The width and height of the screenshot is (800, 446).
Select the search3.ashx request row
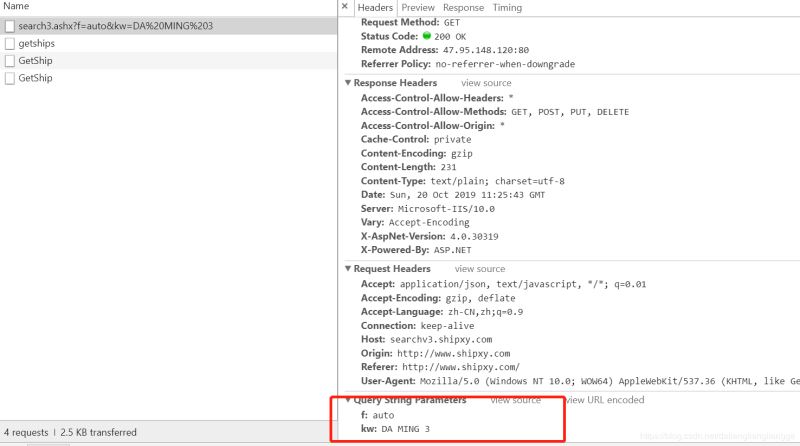click(x=168, y=26)
